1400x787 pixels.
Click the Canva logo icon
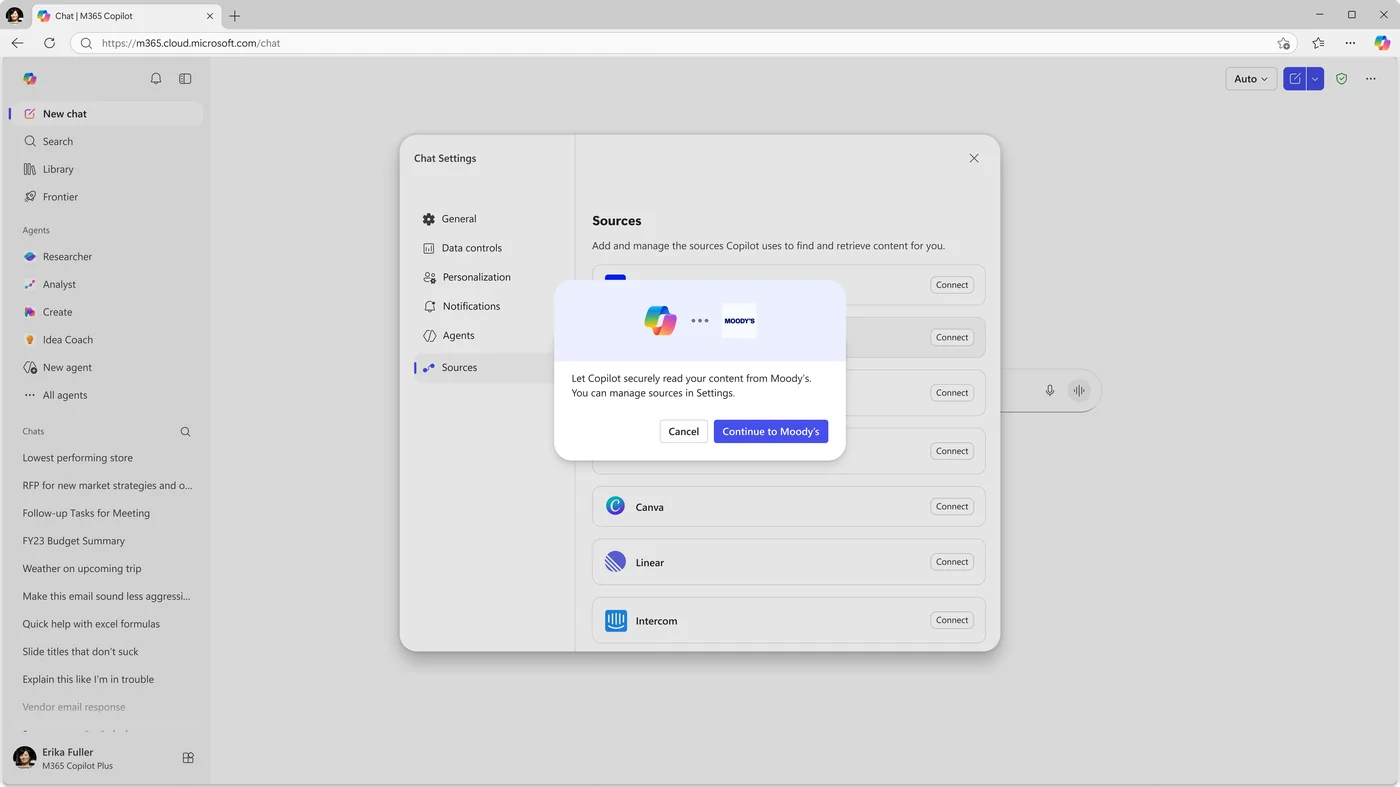[x=616, y=507]
